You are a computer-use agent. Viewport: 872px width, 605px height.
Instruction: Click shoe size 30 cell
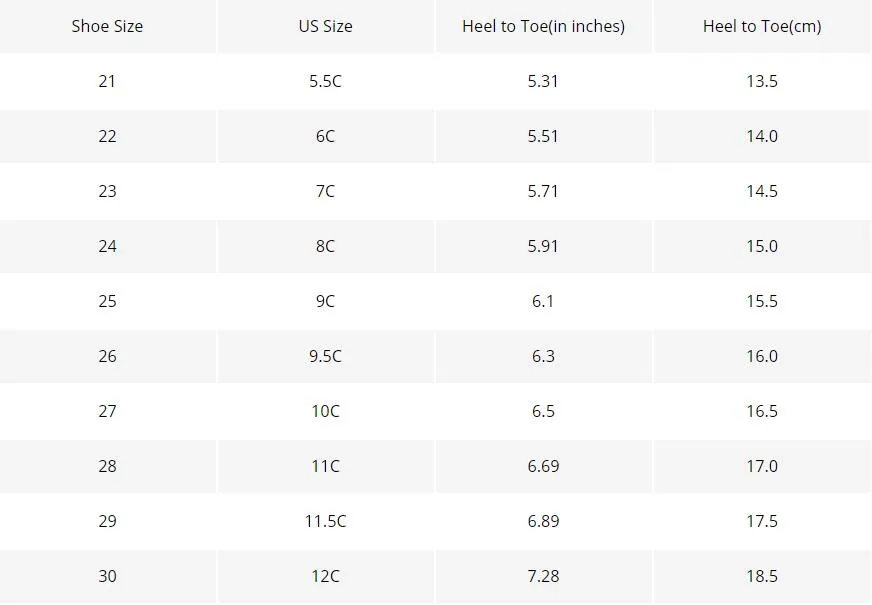(107, 576)
